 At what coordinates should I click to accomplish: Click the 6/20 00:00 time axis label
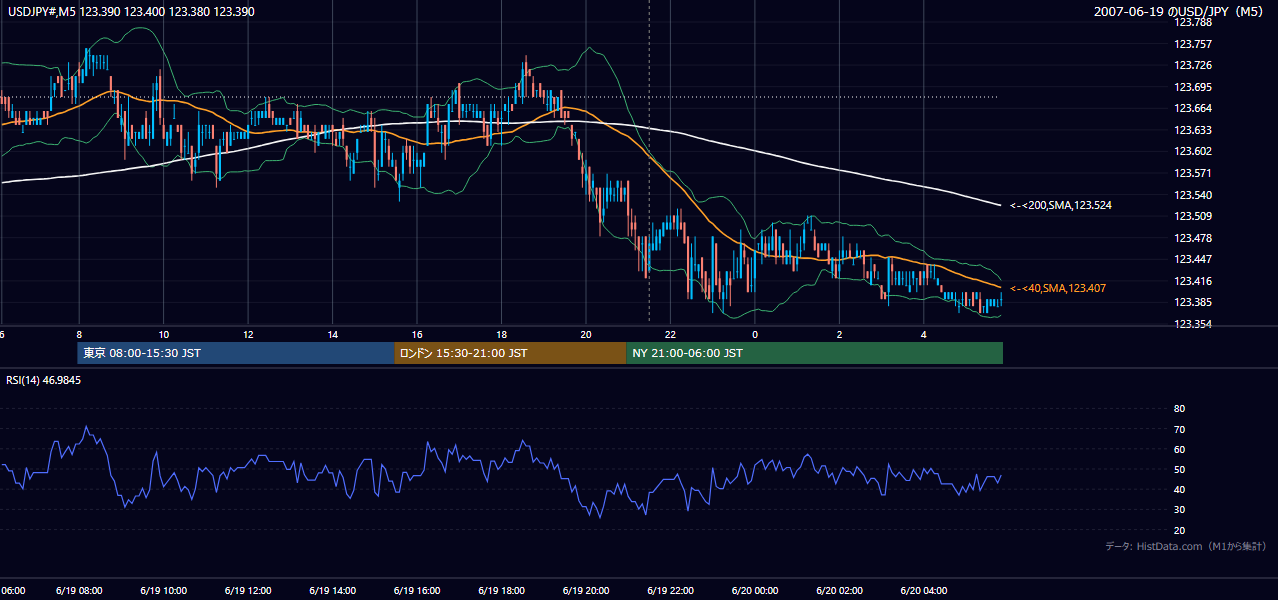755,591
